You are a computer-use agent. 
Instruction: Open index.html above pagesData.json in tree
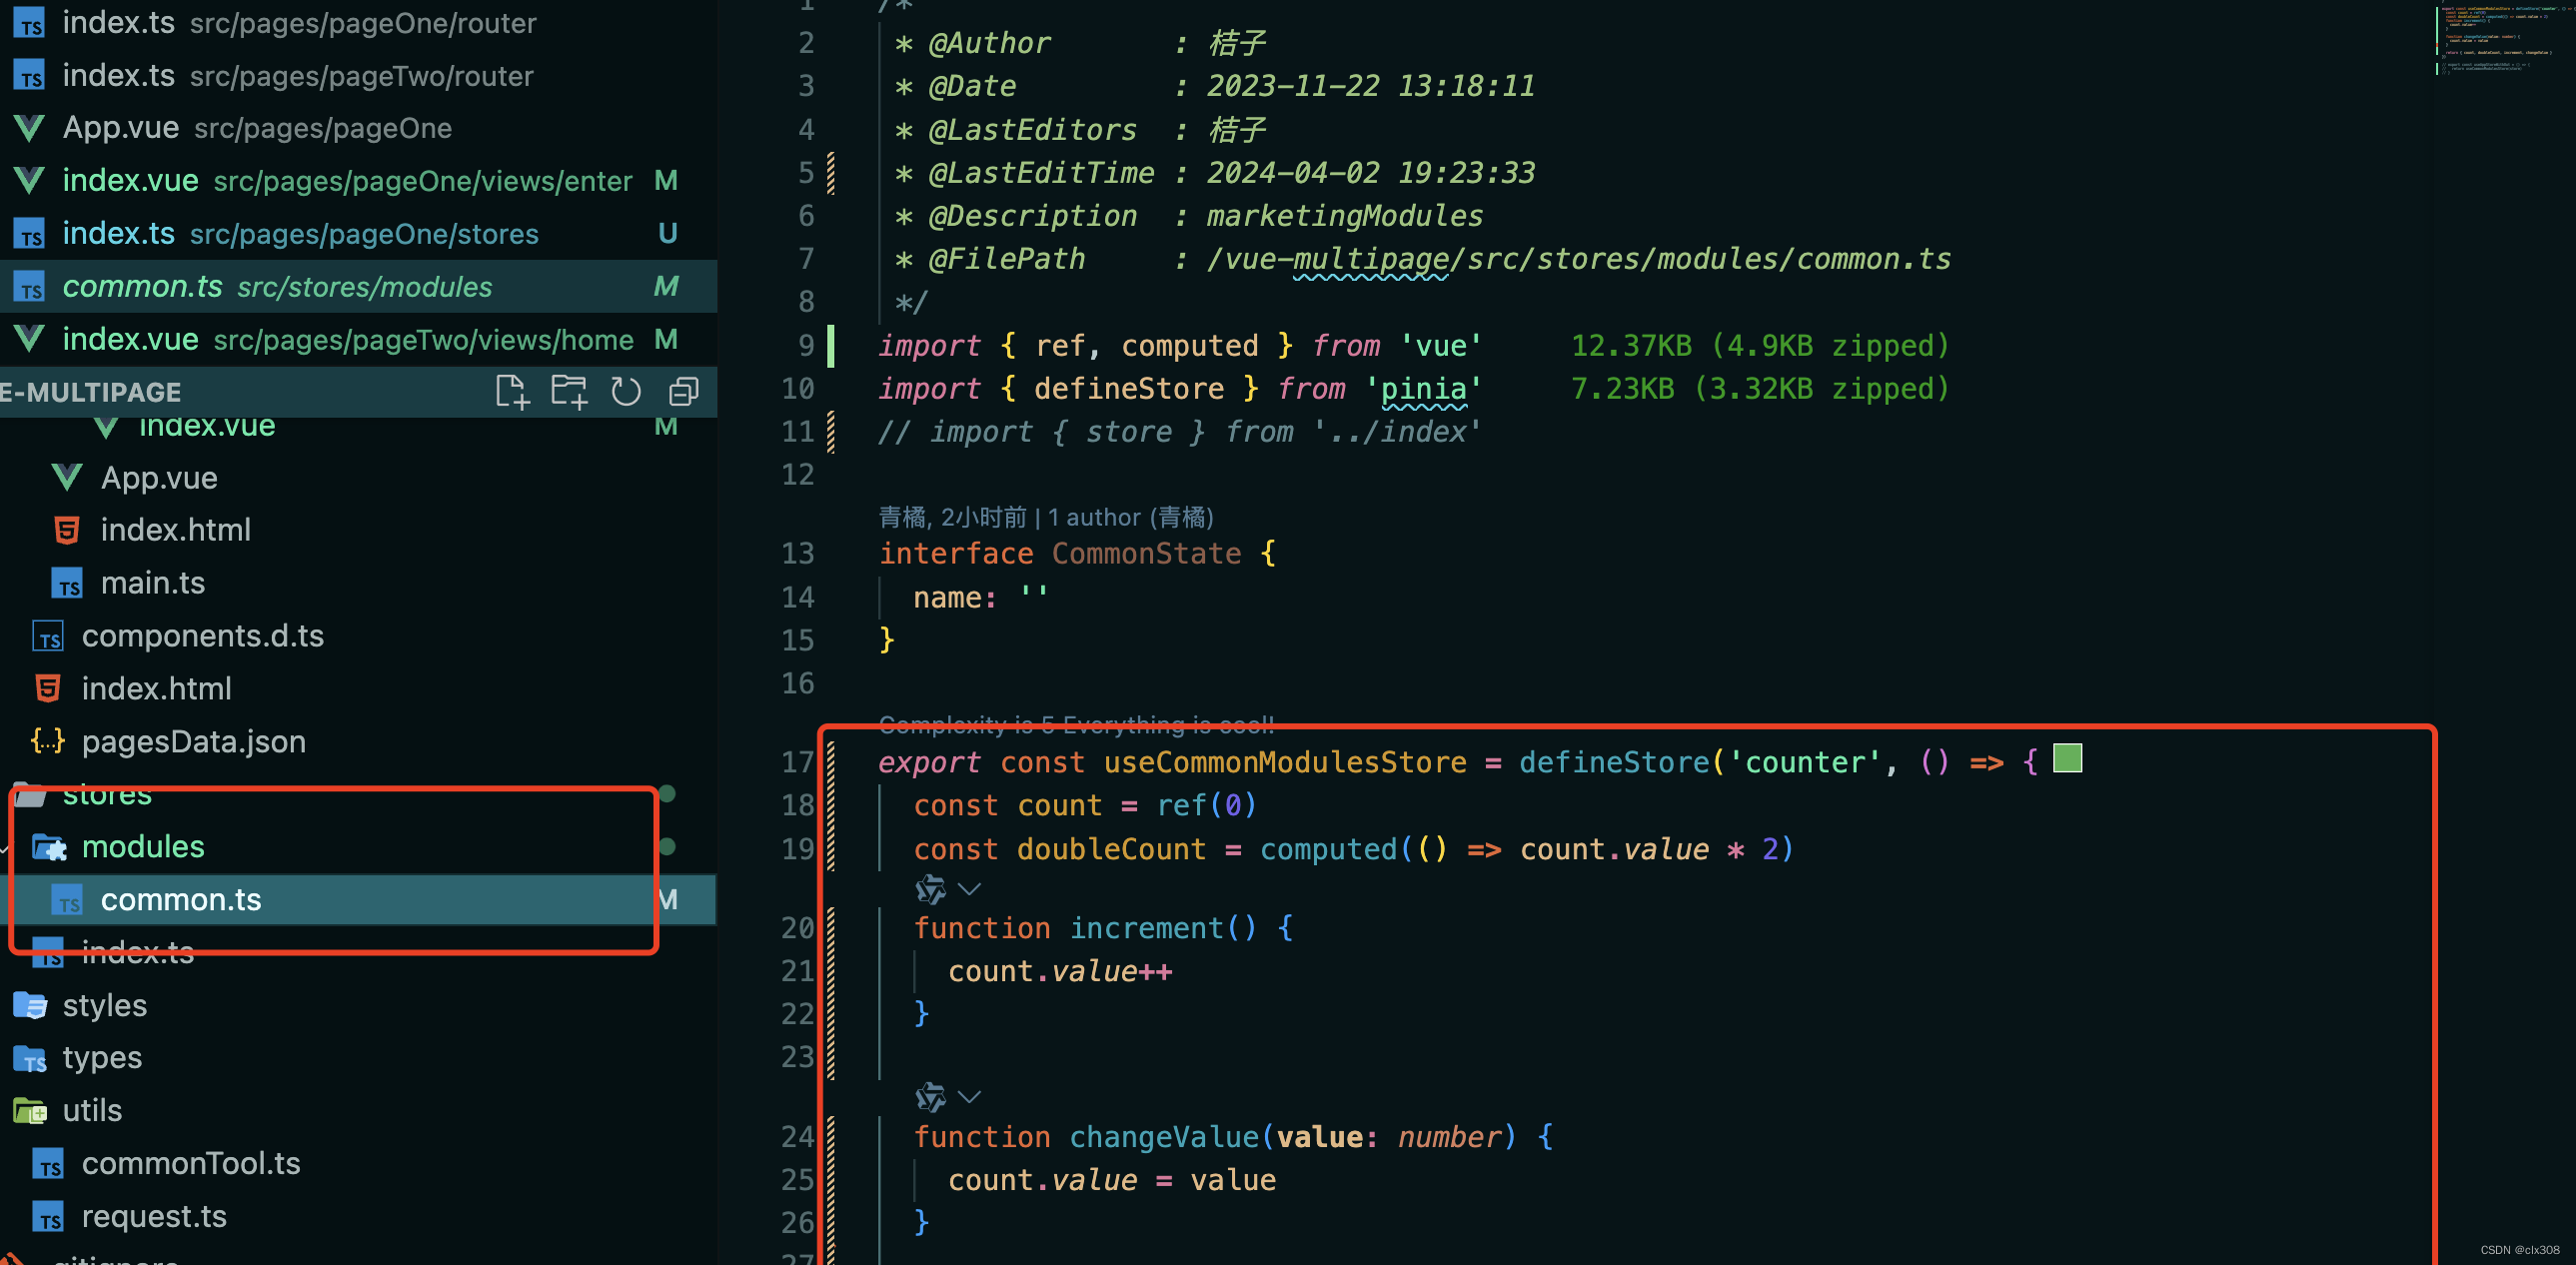tap(358, 689)
